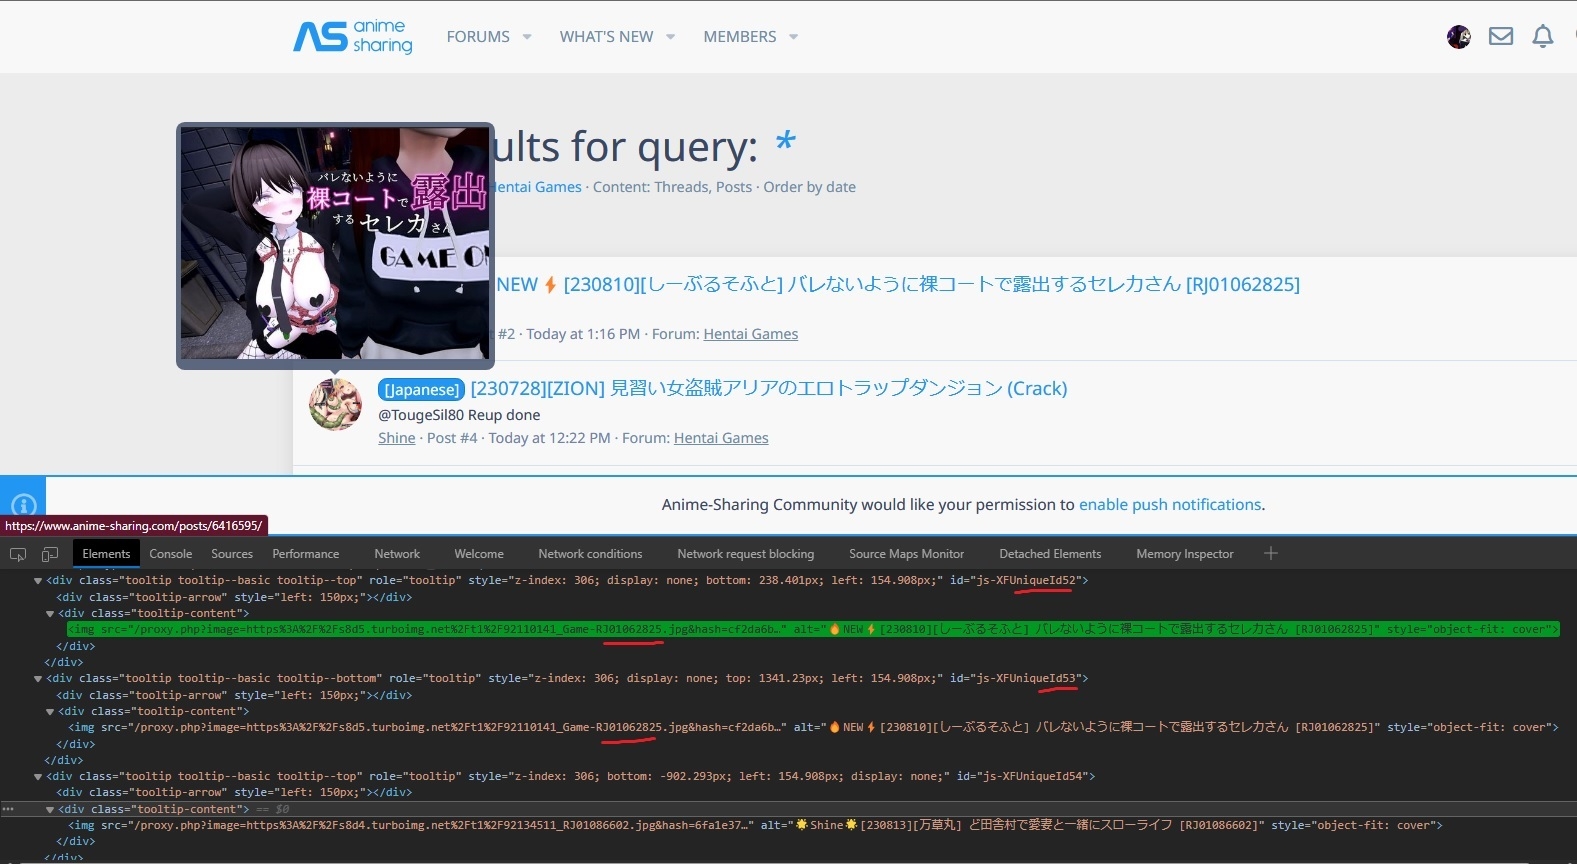The height and width of the screenshot is (864, 1577).
Task: Open the alerts bell icon
Action: coord(1543,37)
